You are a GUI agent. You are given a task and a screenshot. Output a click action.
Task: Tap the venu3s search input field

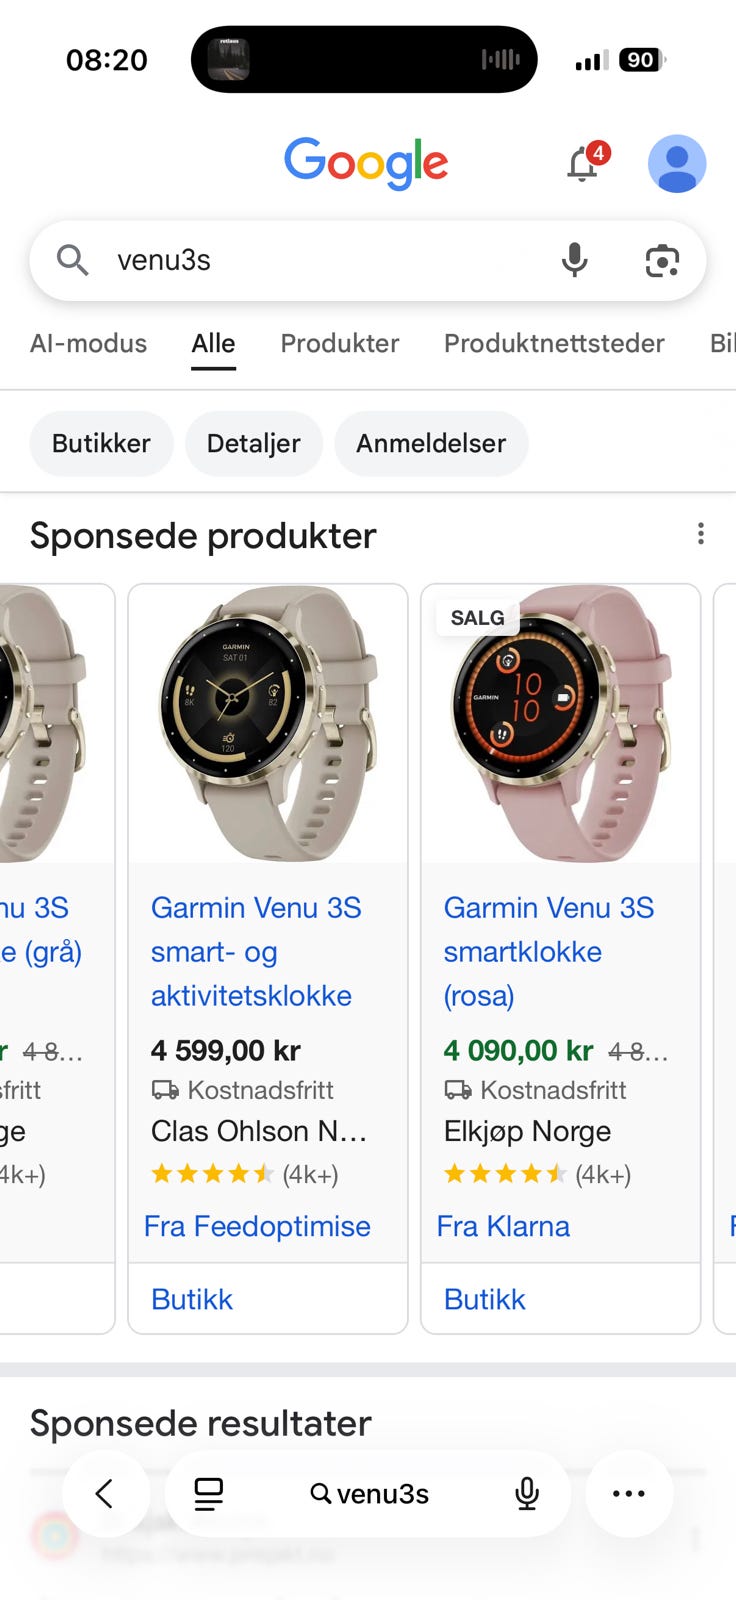[300, 260]
